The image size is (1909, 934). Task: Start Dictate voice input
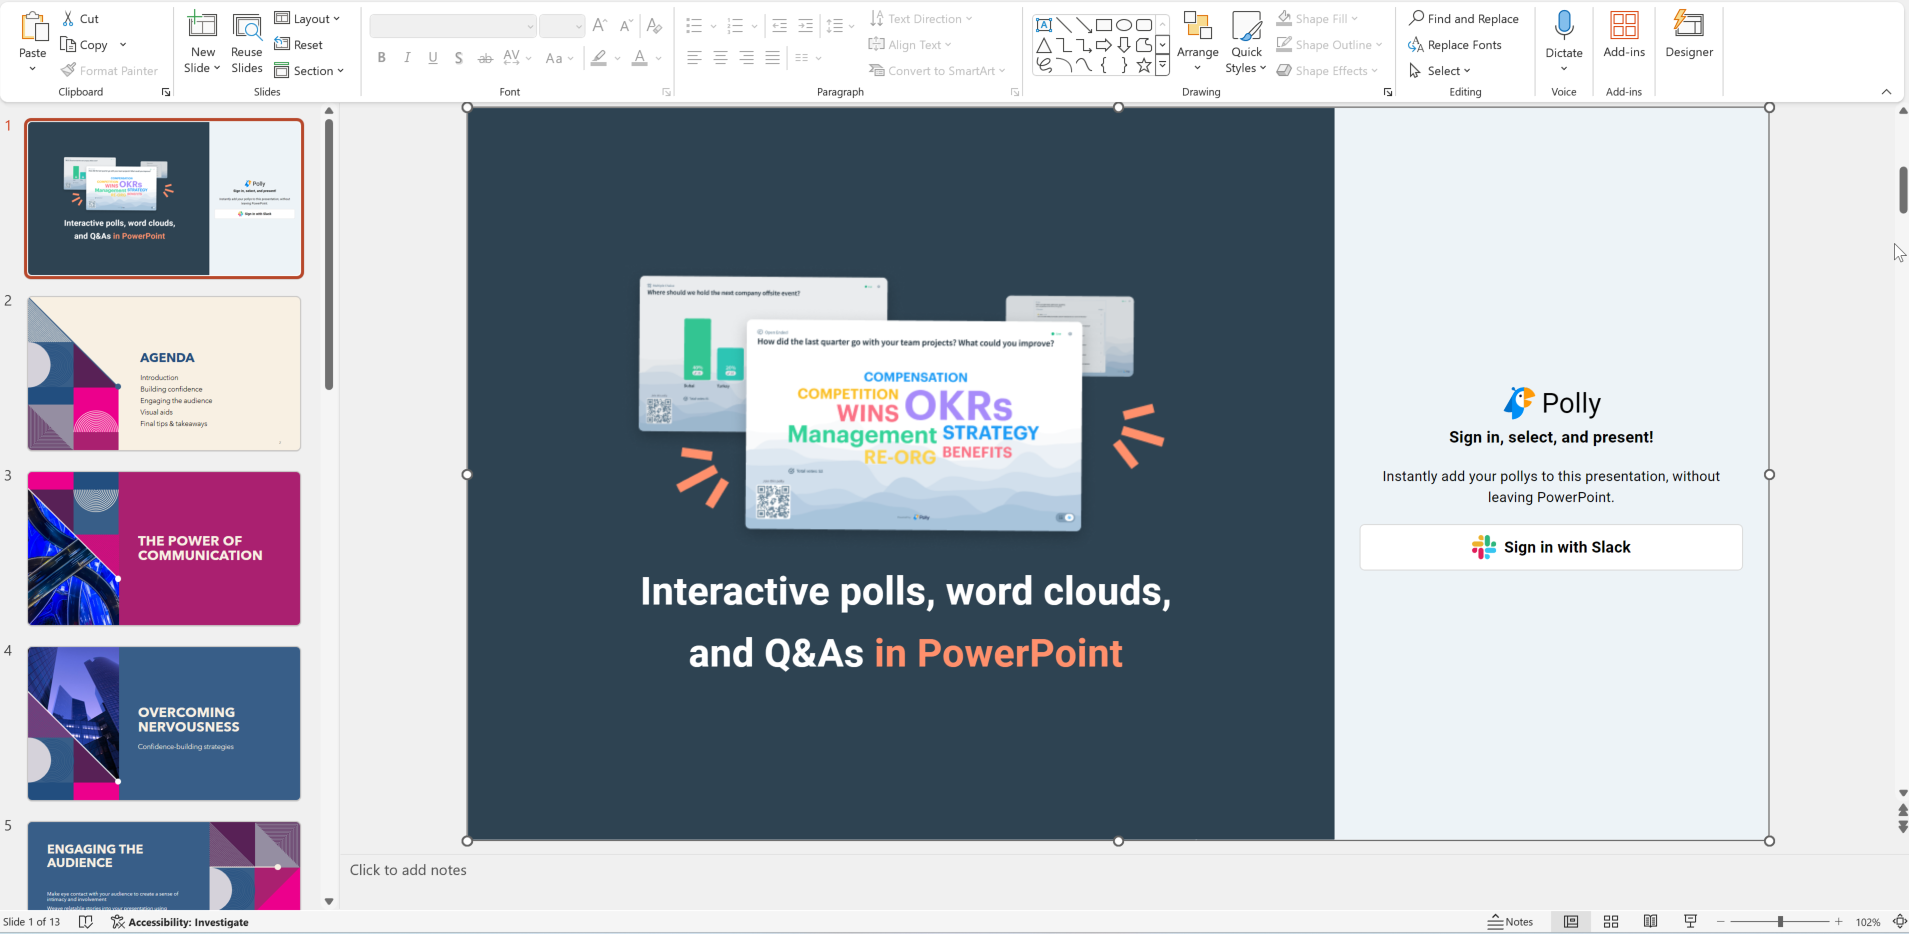(1563, 32)
